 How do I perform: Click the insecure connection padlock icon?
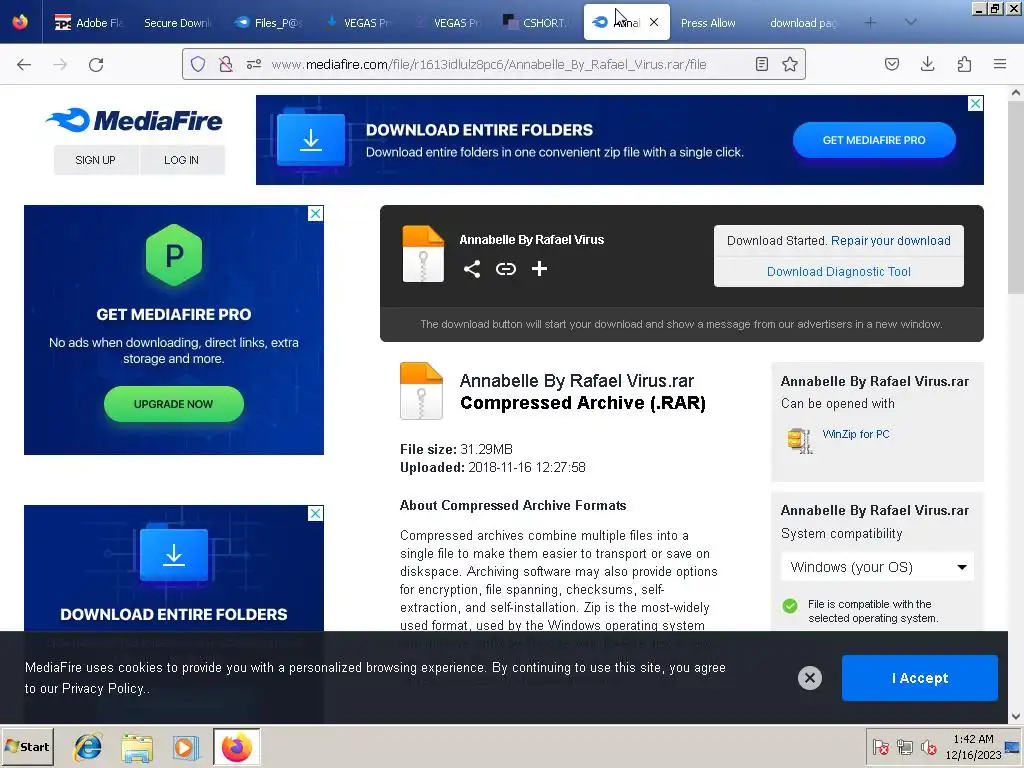coord(226,64)
